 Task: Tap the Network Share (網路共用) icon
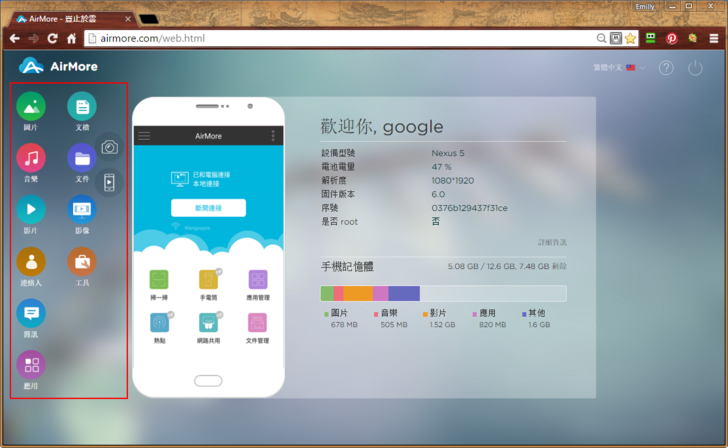[x=208, y=323]
